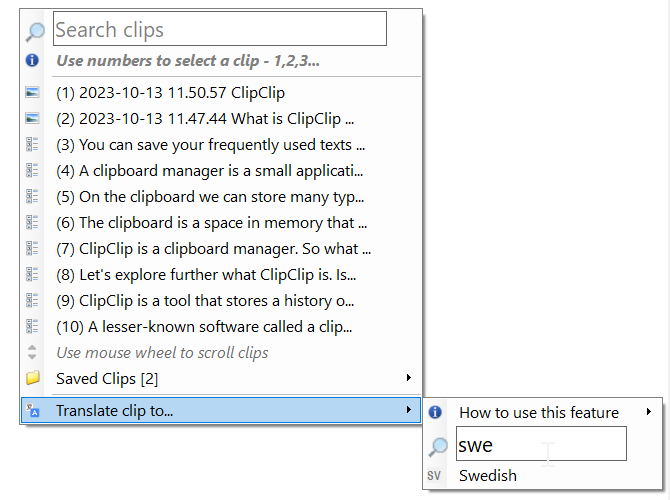Click the yellow folder icon of Saved Clips

(x=32, y=378)
